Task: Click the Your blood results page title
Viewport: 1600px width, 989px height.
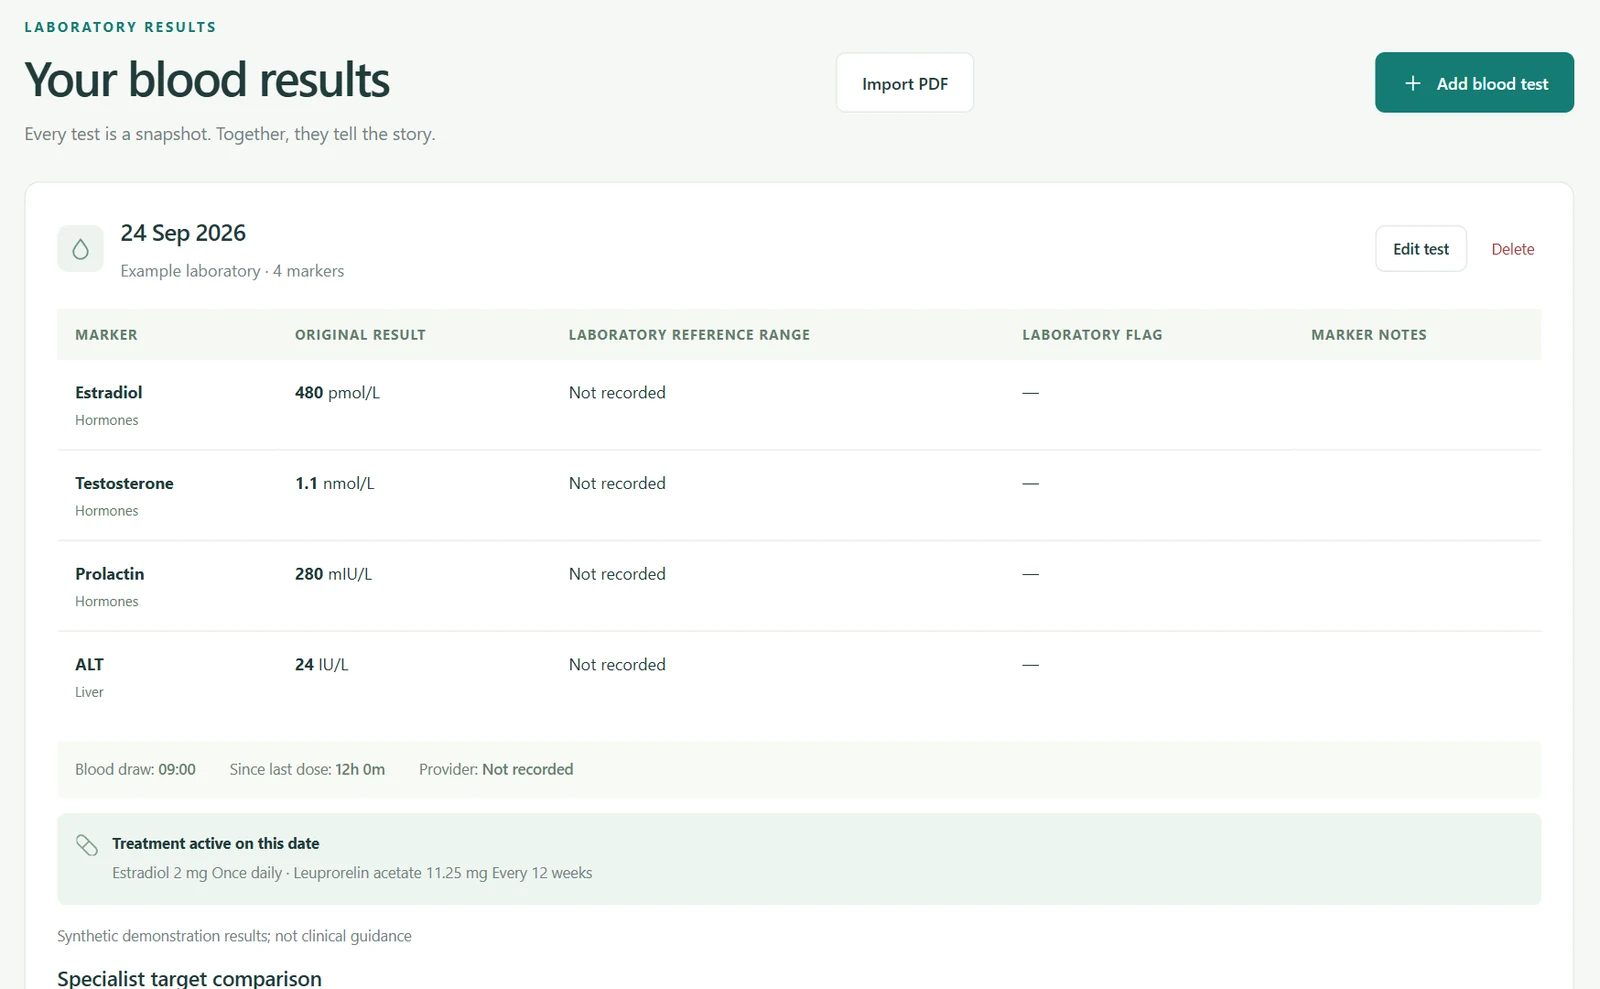Action: tap(207, 80)
